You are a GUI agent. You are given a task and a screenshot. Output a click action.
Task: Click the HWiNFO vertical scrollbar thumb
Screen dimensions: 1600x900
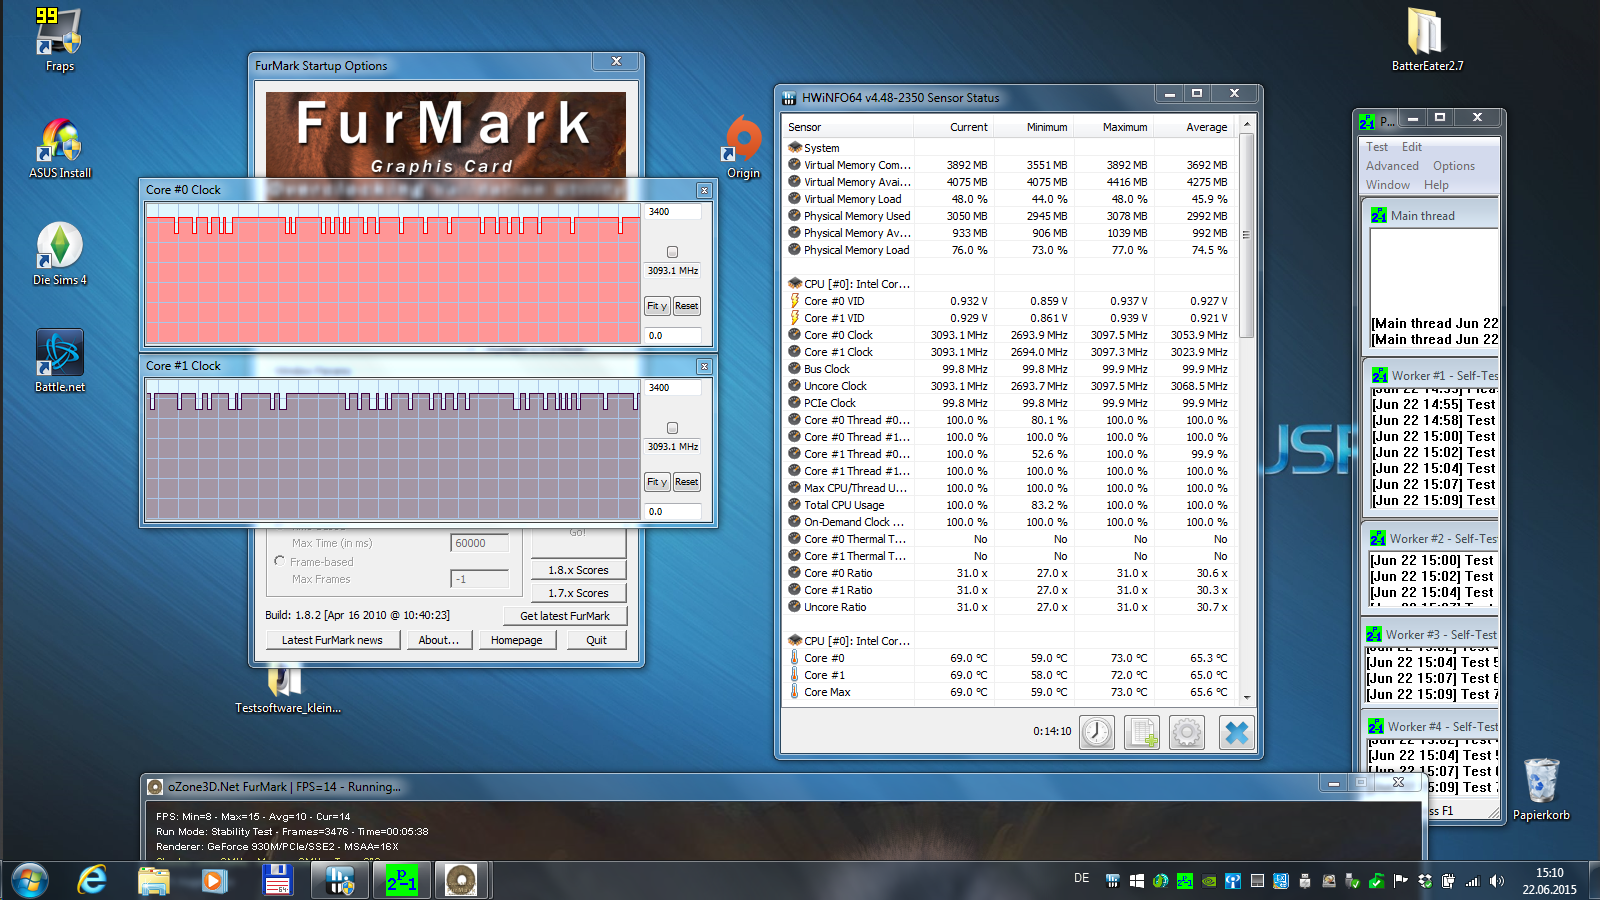1246,235
